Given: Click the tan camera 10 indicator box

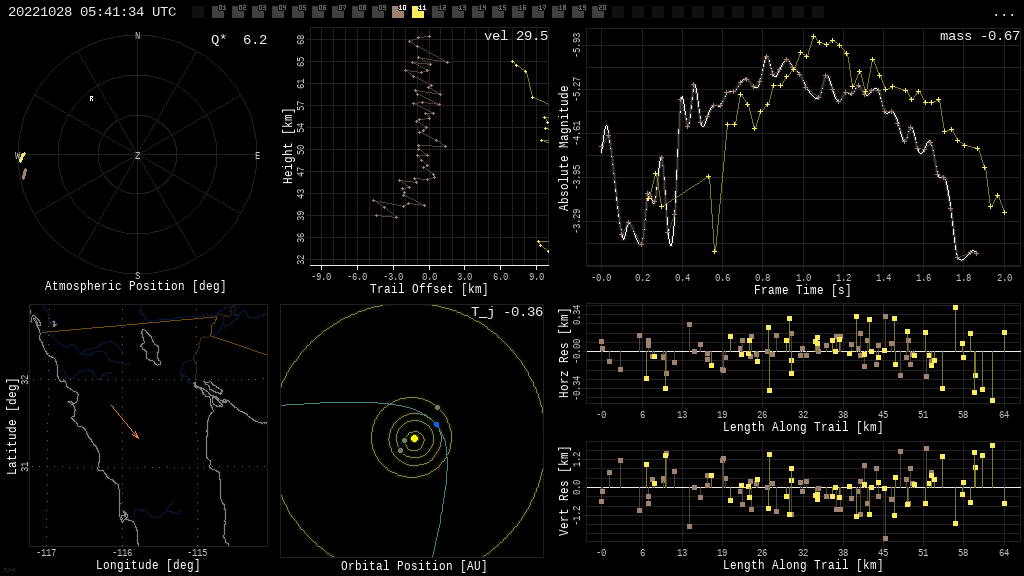Looking at the screenshot, I should [x=398, y=12].
